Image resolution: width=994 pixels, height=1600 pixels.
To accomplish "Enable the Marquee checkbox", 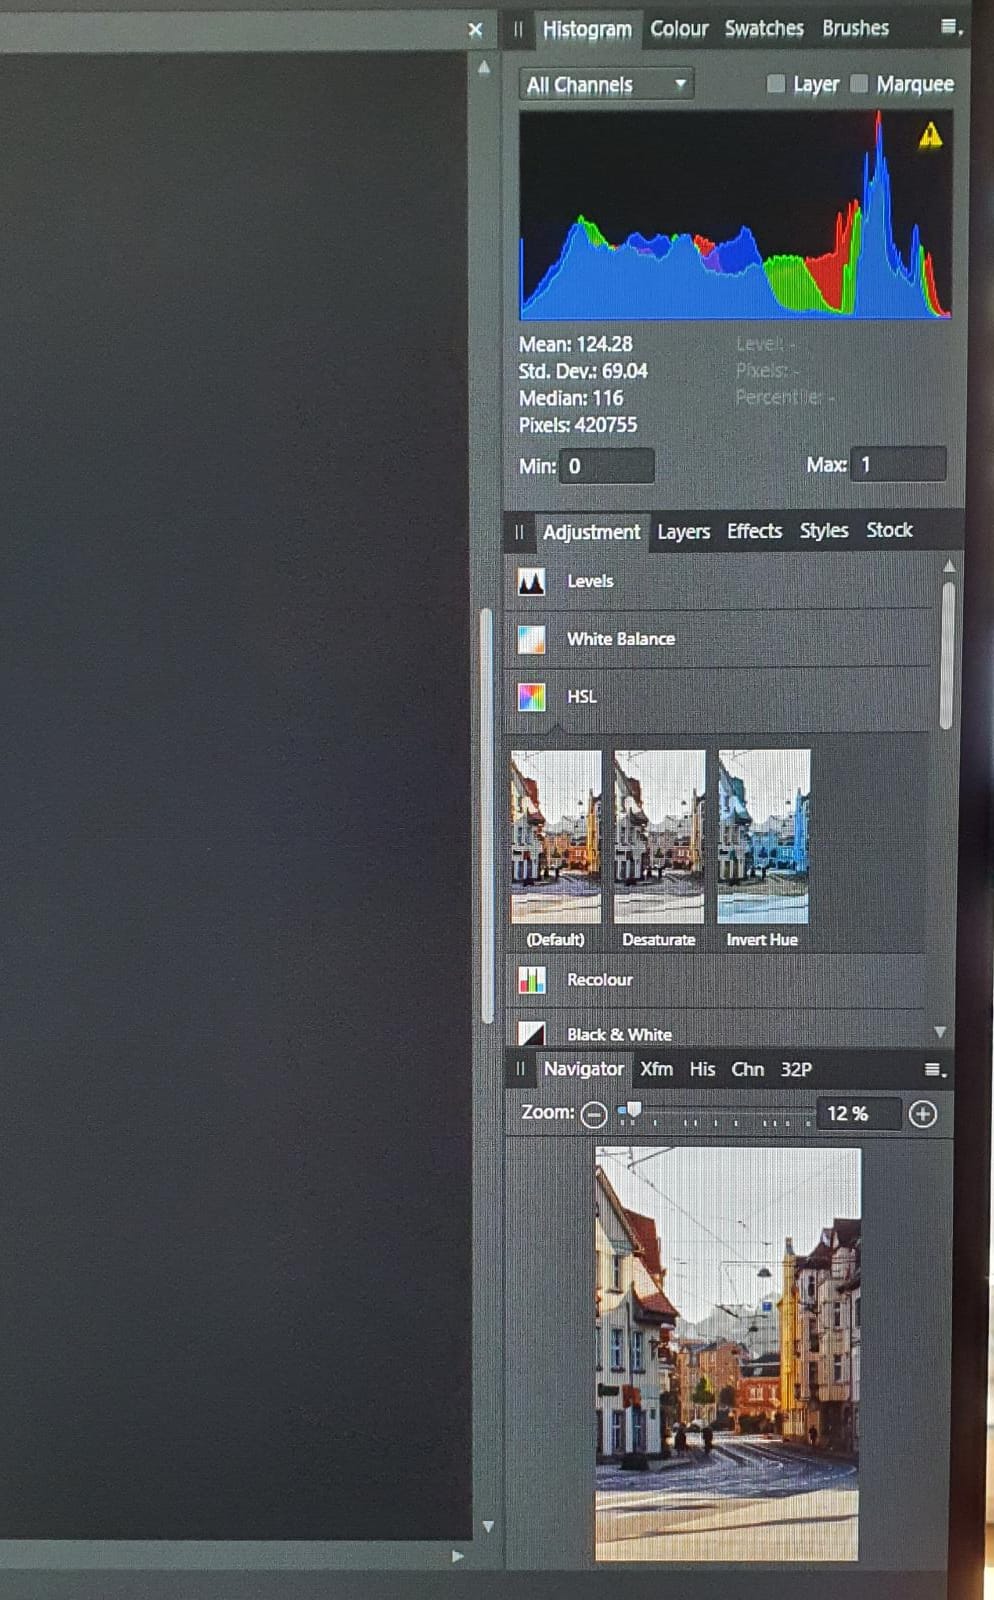I will tap(859, 84).
